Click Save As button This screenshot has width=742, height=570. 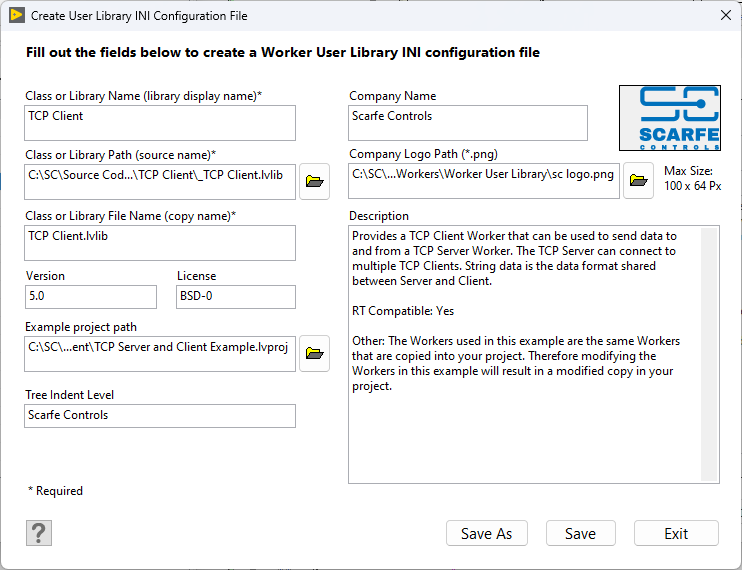486,533
